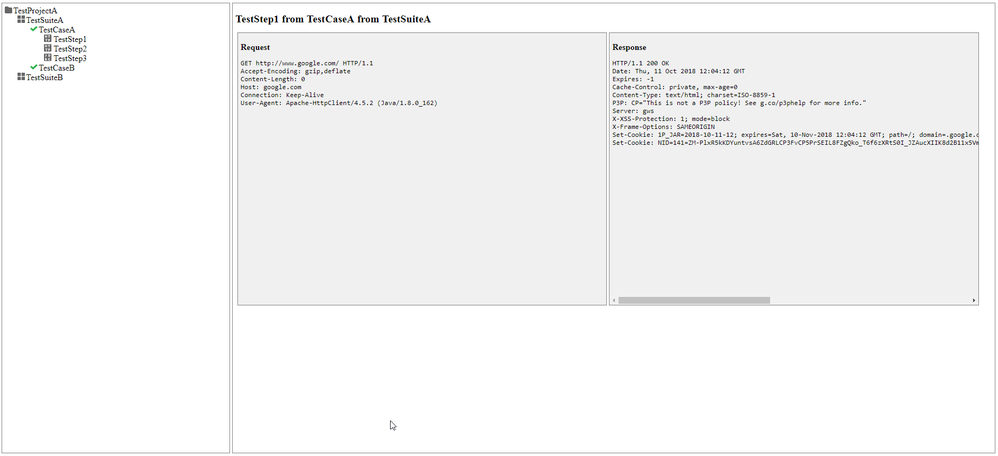The image size is (998, 456).
Task: Click the table icon before TestStep3
Action: [47, 58]
